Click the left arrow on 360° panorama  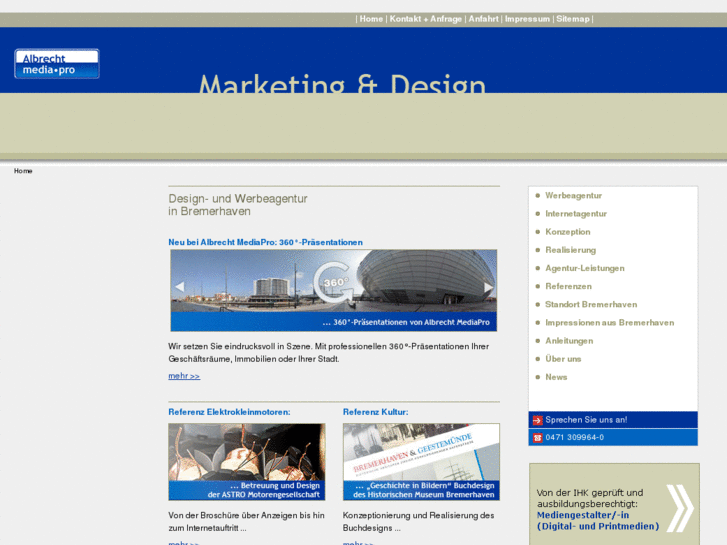[x=180, y=287]
